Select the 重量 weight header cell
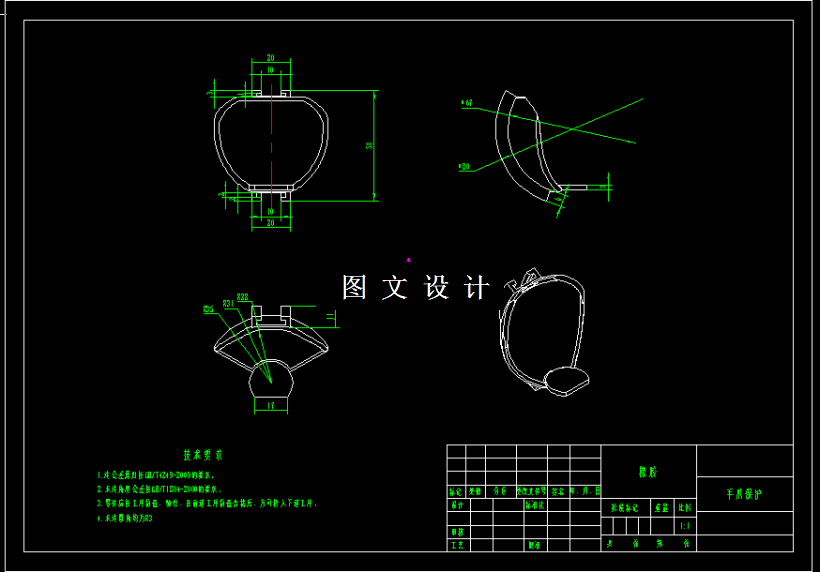Image resolution: width=820 pixels, height=572 pixels. click(x=662, y=508)
